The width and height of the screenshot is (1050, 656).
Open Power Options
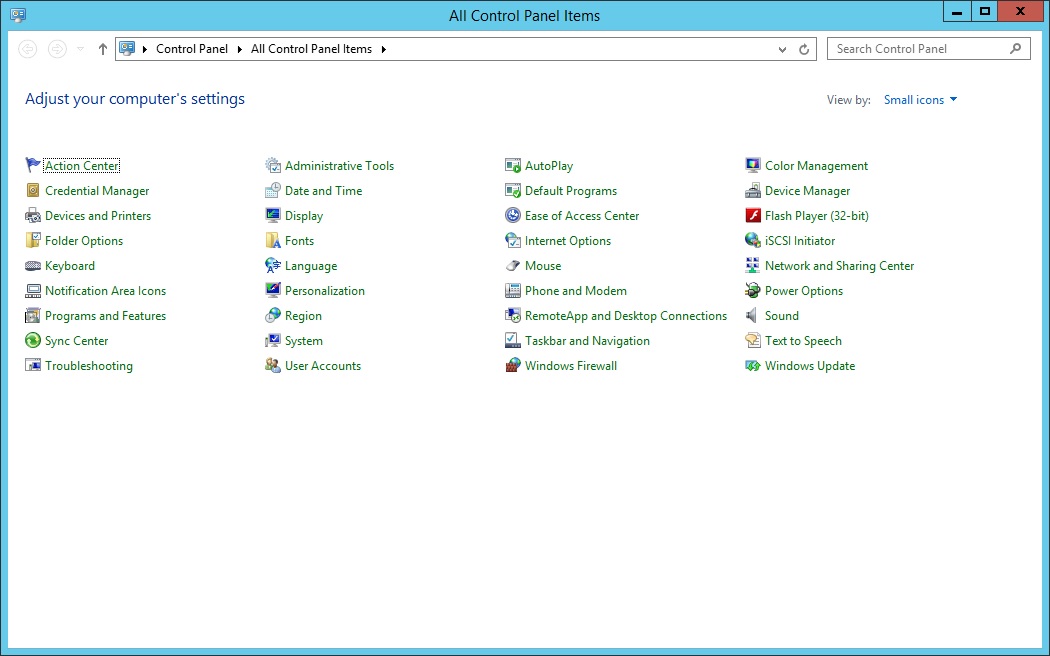[x=802, y=290]
